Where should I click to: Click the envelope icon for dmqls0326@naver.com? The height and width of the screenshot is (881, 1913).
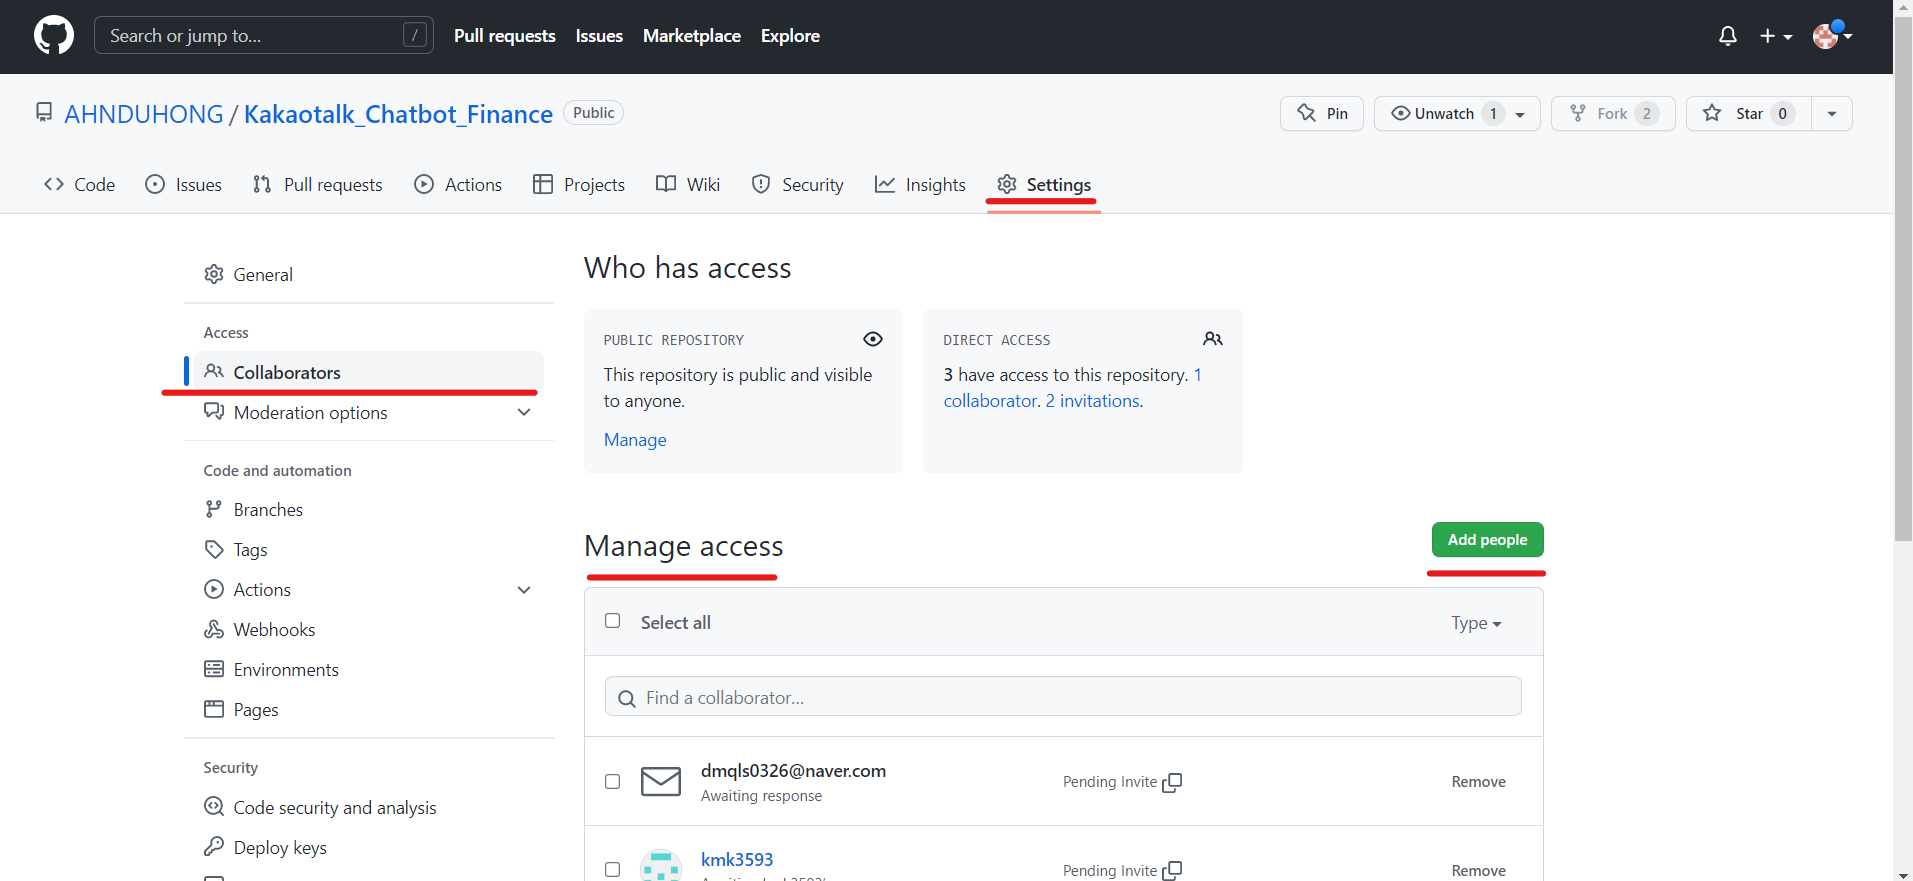pos(661,781)
